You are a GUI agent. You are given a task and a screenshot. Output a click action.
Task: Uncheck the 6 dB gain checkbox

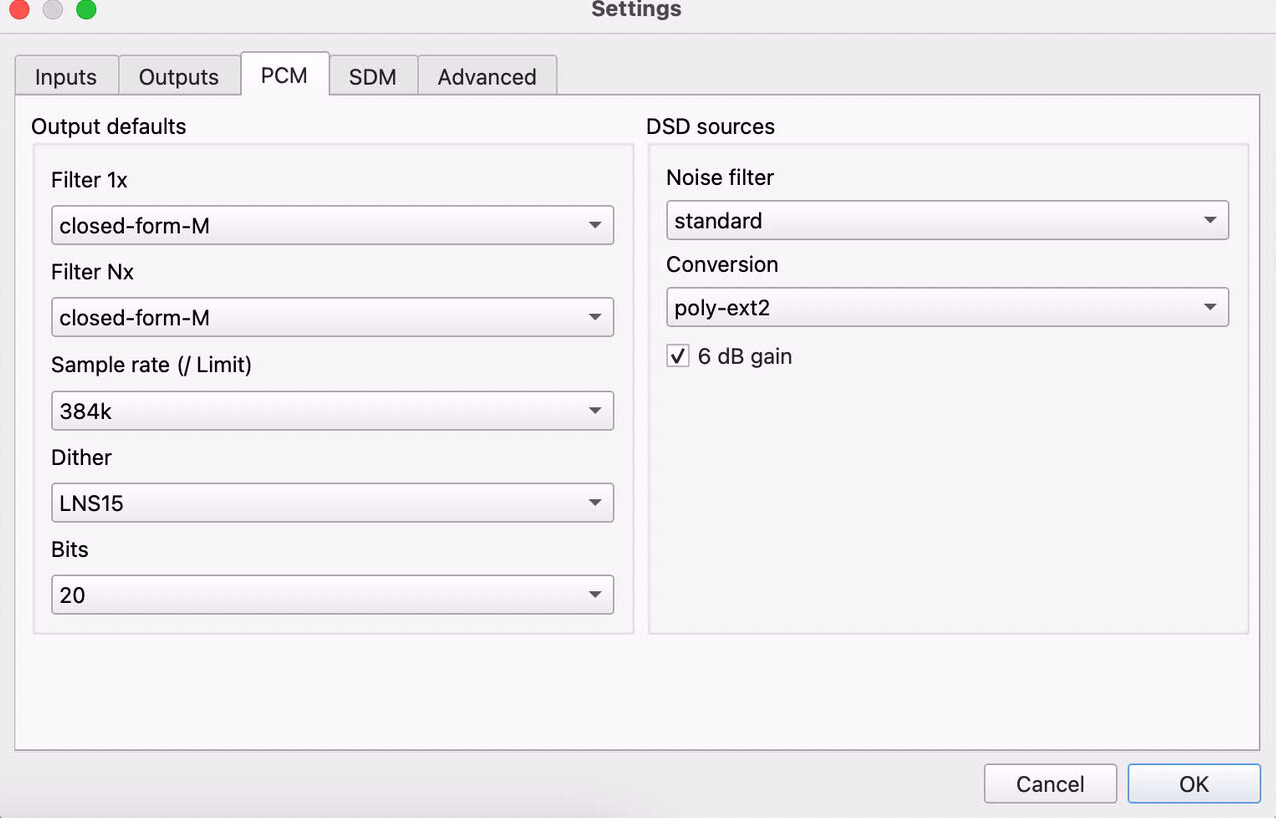(x=678, y=356)
